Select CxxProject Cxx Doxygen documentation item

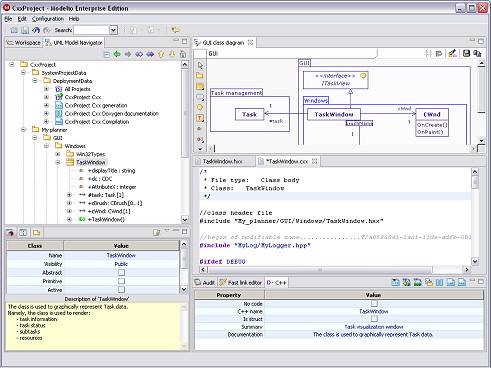pyautogui.click(x=112, y=114)
